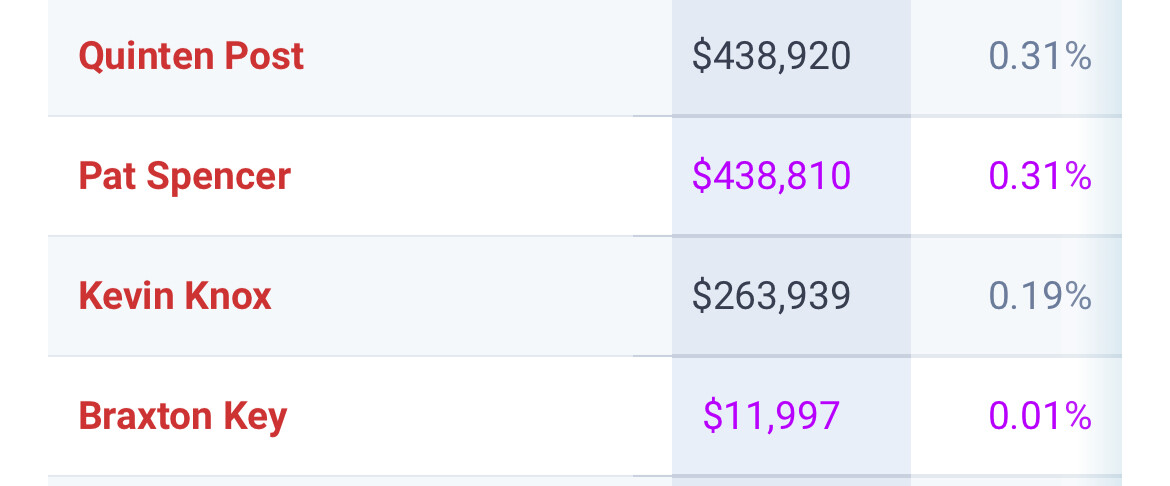
Task: Select the $438,810 salary value
Action: pos(771,176)
